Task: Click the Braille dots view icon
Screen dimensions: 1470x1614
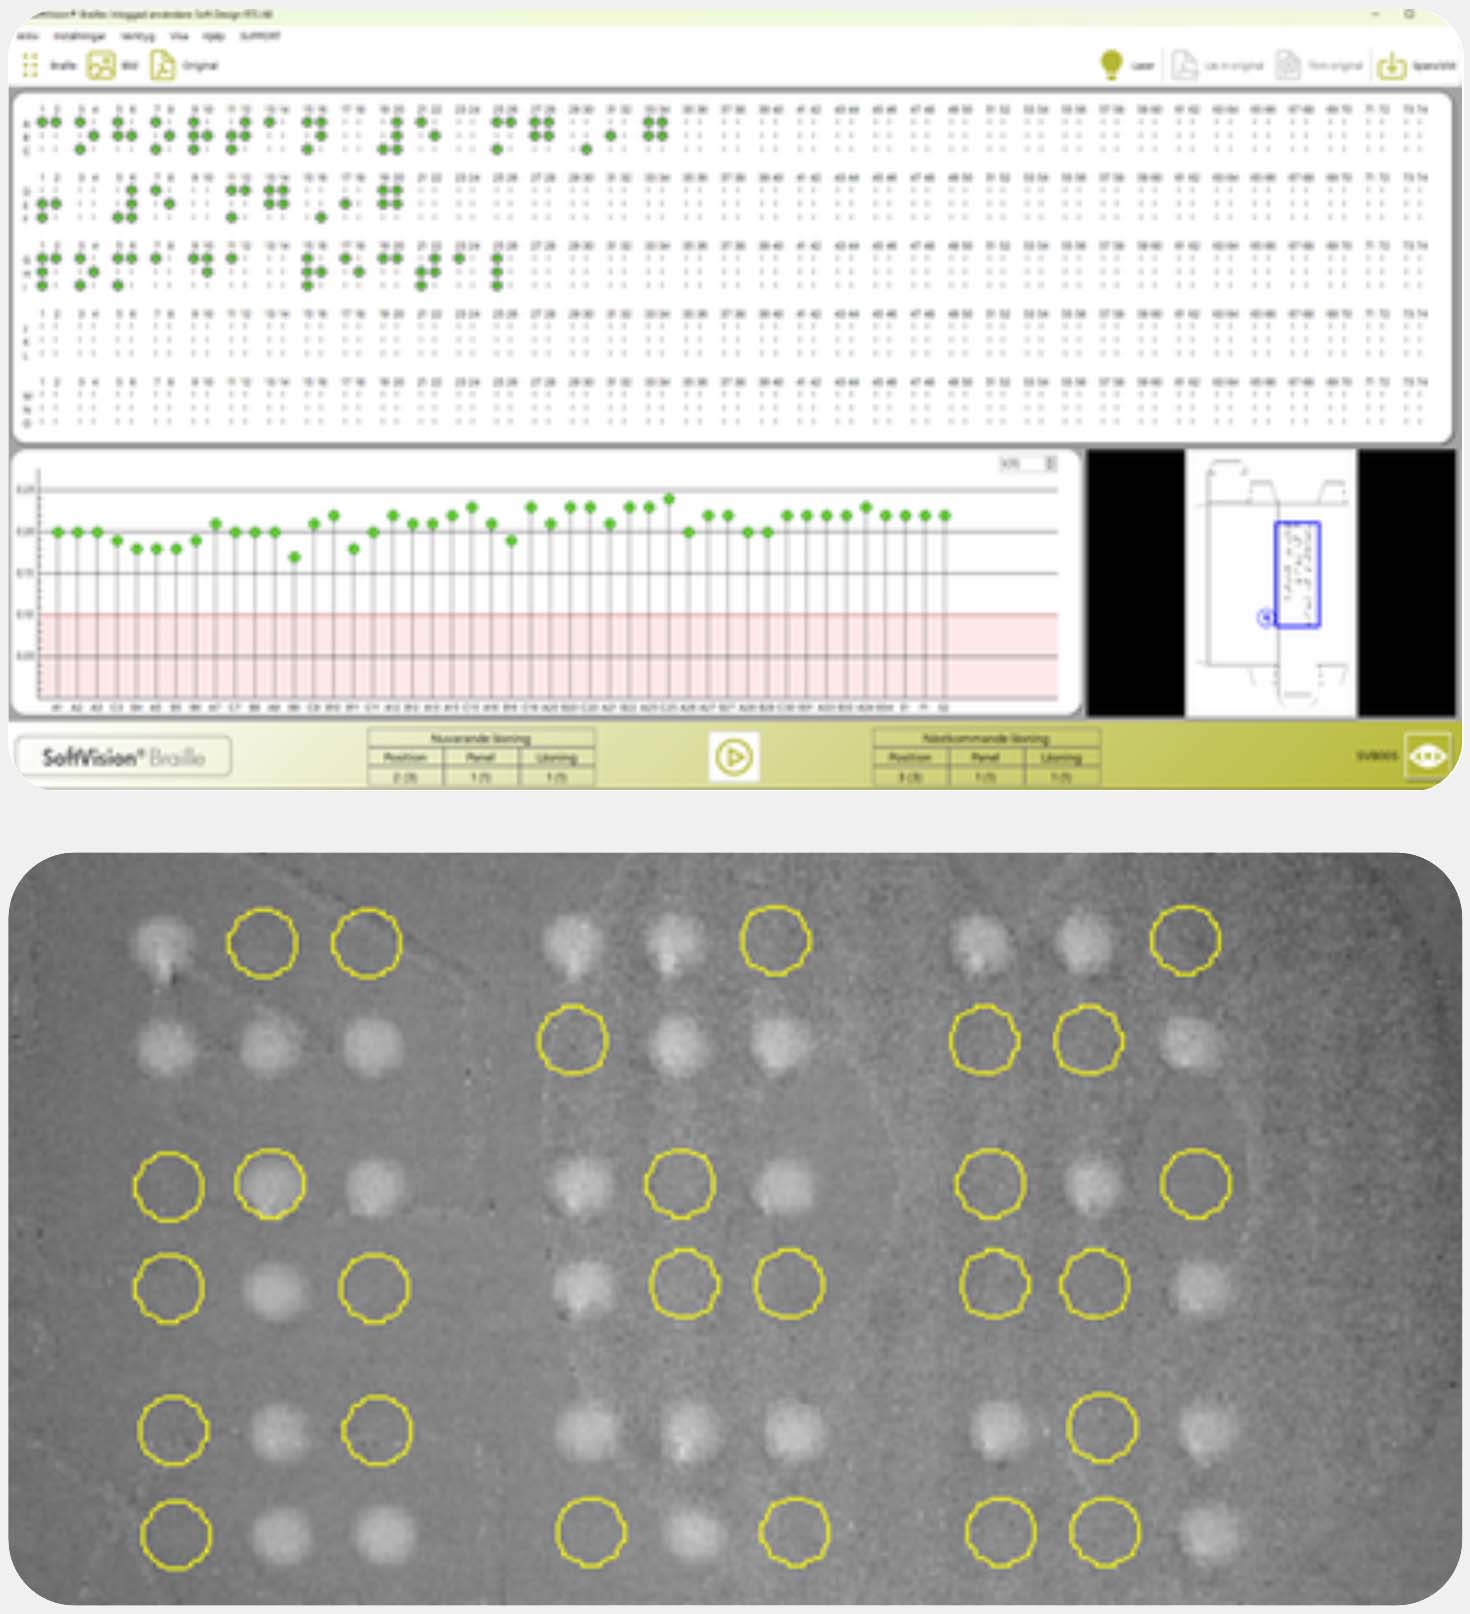Action: click(30, 66)
